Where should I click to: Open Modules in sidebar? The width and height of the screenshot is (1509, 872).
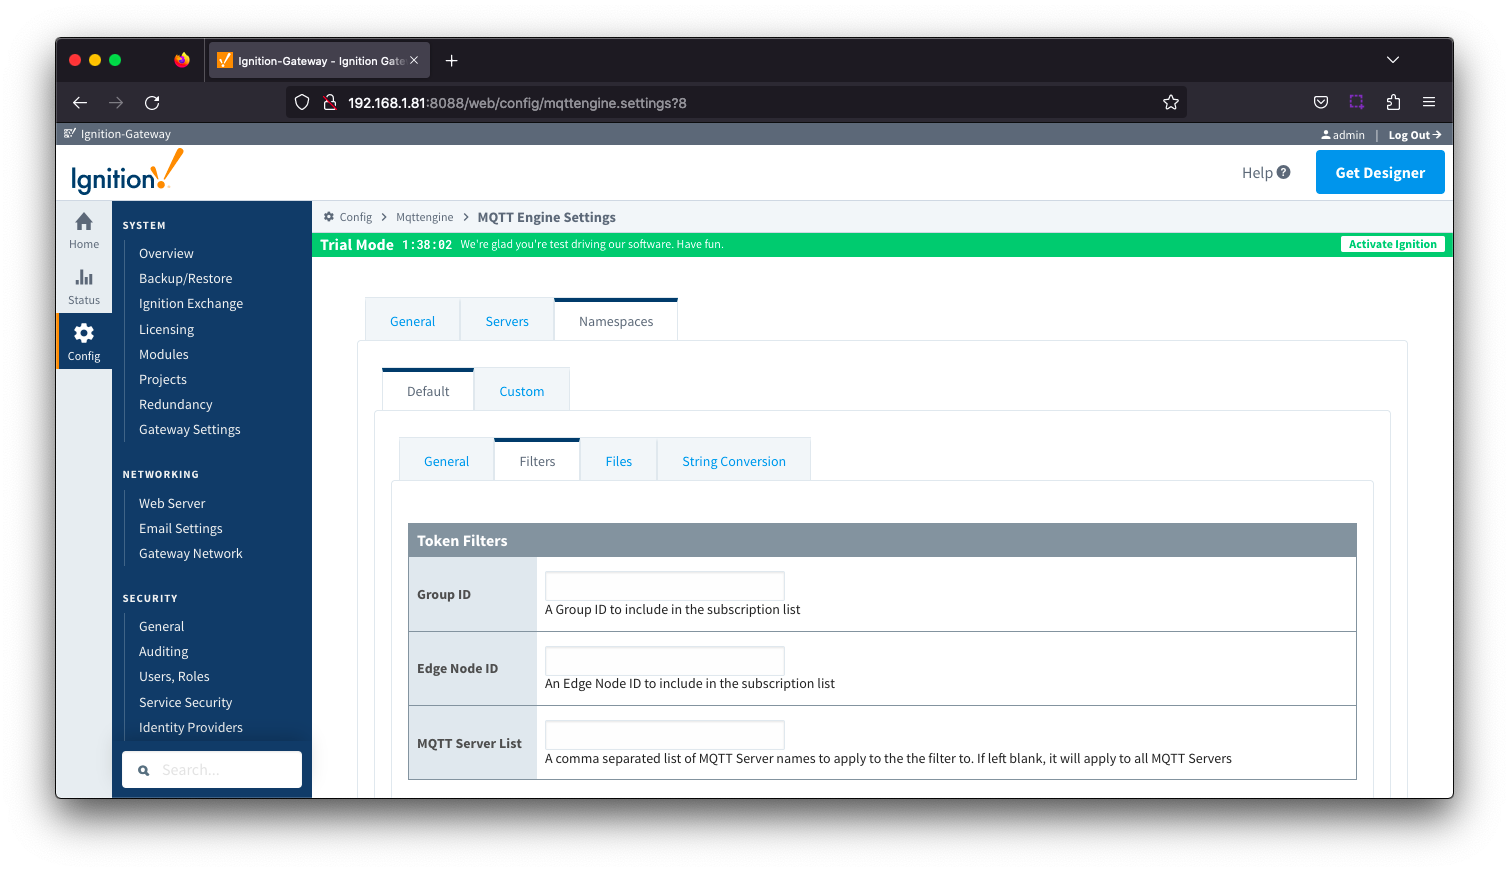click(164, 354)
